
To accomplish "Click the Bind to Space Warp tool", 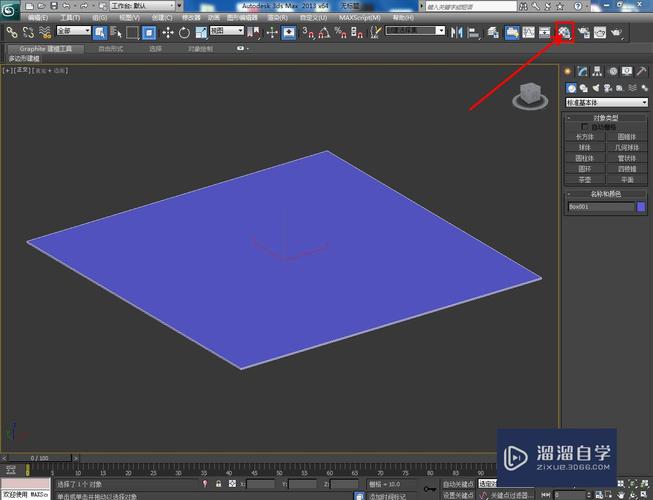I will tap(45, 32).
